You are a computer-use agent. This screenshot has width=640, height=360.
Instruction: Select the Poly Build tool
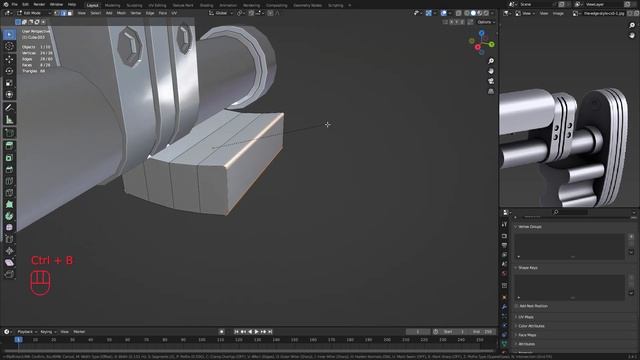pos(9,204)
